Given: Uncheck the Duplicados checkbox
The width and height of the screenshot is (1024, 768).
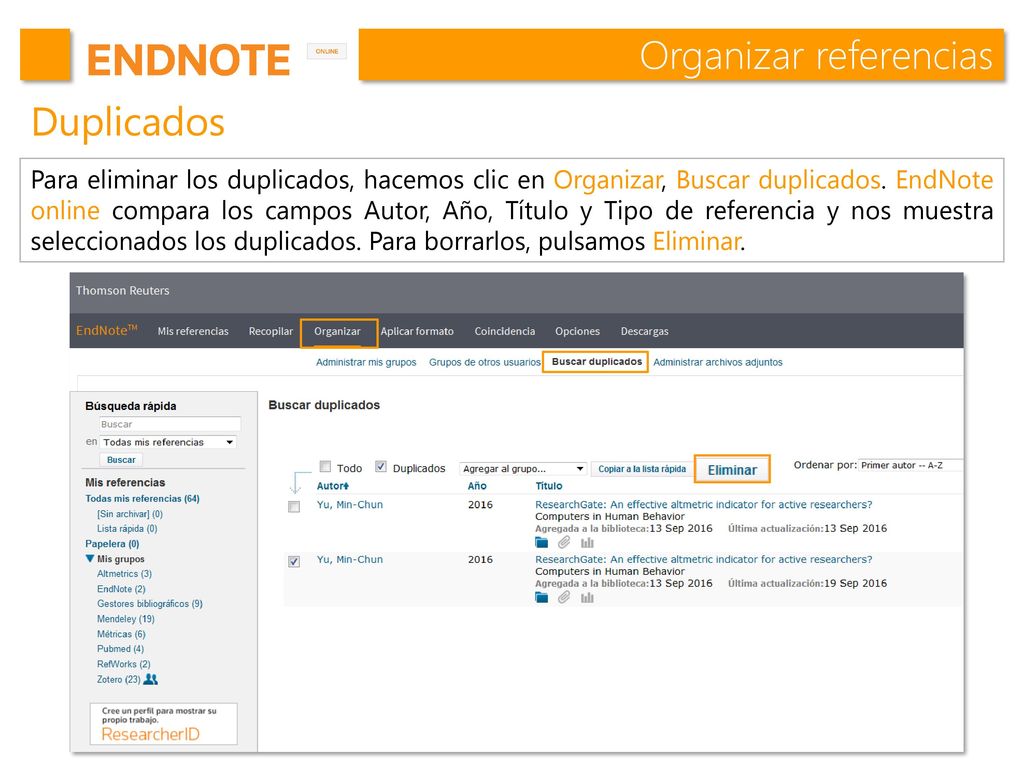Looking at the screenshot, I should coord(381,466).
